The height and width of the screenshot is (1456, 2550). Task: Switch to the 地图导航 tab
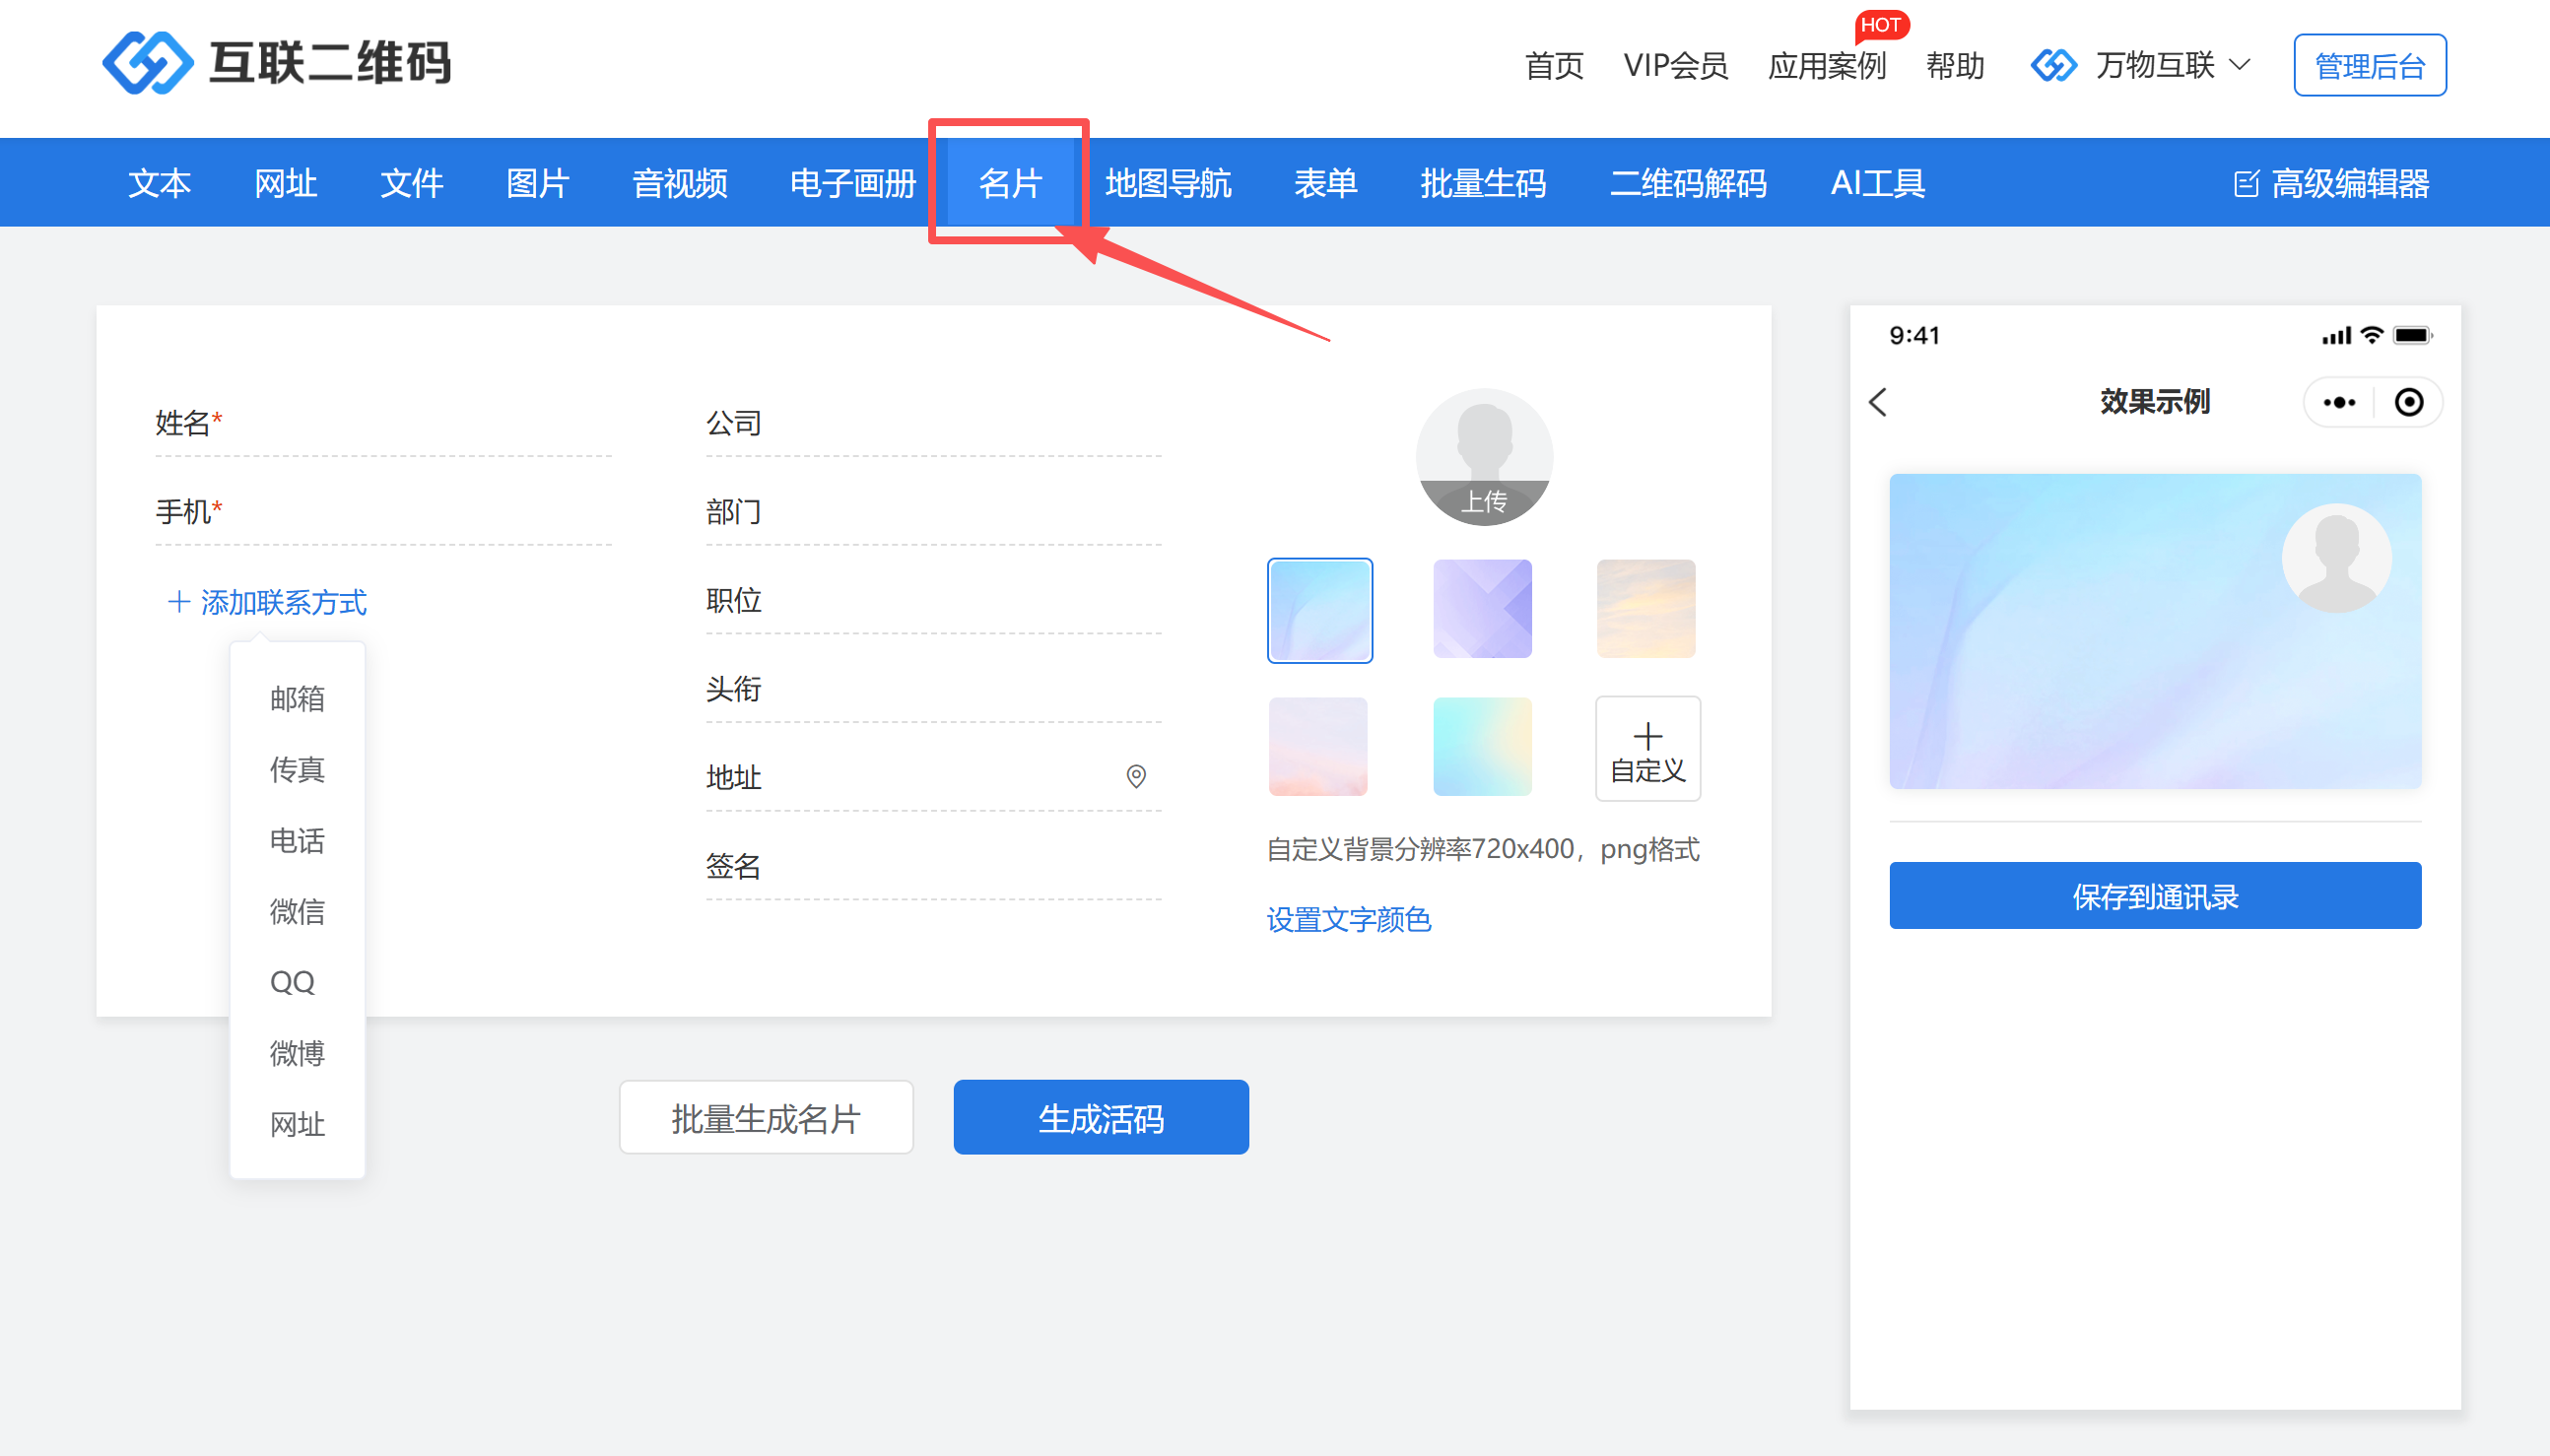pos(1168,183)
